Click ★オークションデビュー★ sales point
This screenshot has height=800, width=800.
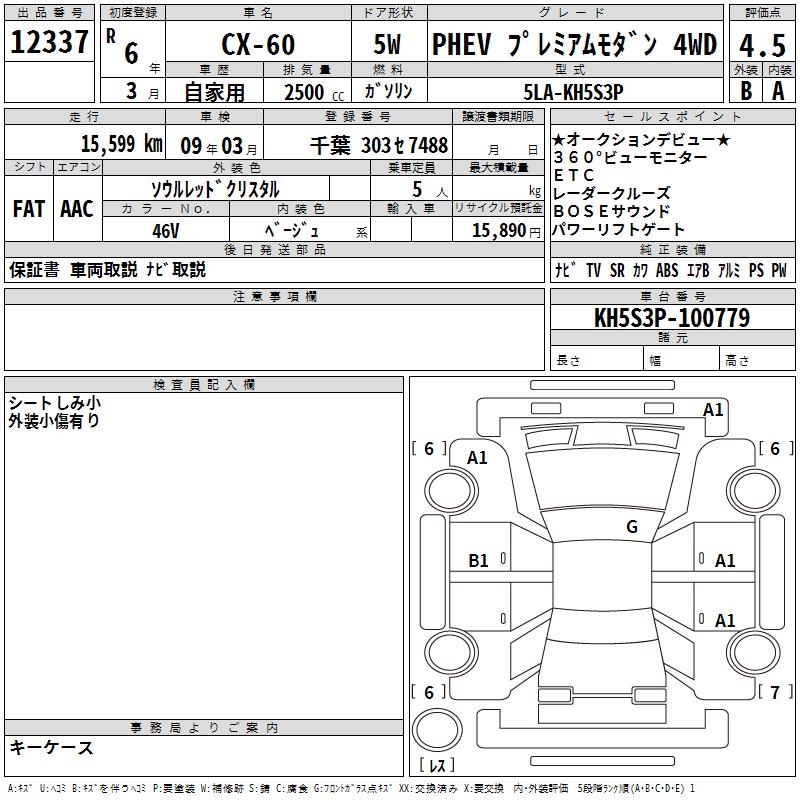[x=641, y=140]
